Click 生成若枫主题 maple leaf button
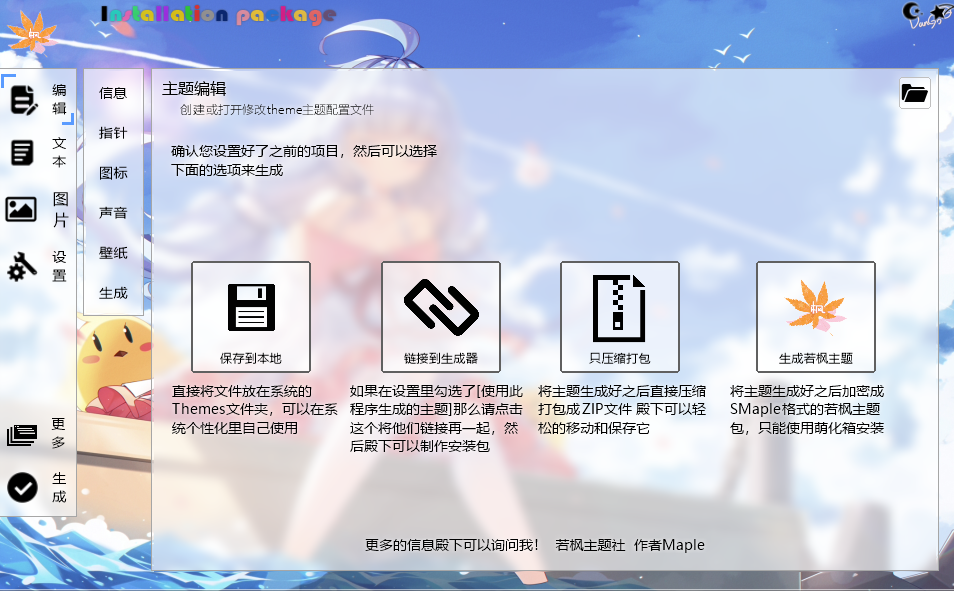The image size is (954, 591). coord(815,317)
